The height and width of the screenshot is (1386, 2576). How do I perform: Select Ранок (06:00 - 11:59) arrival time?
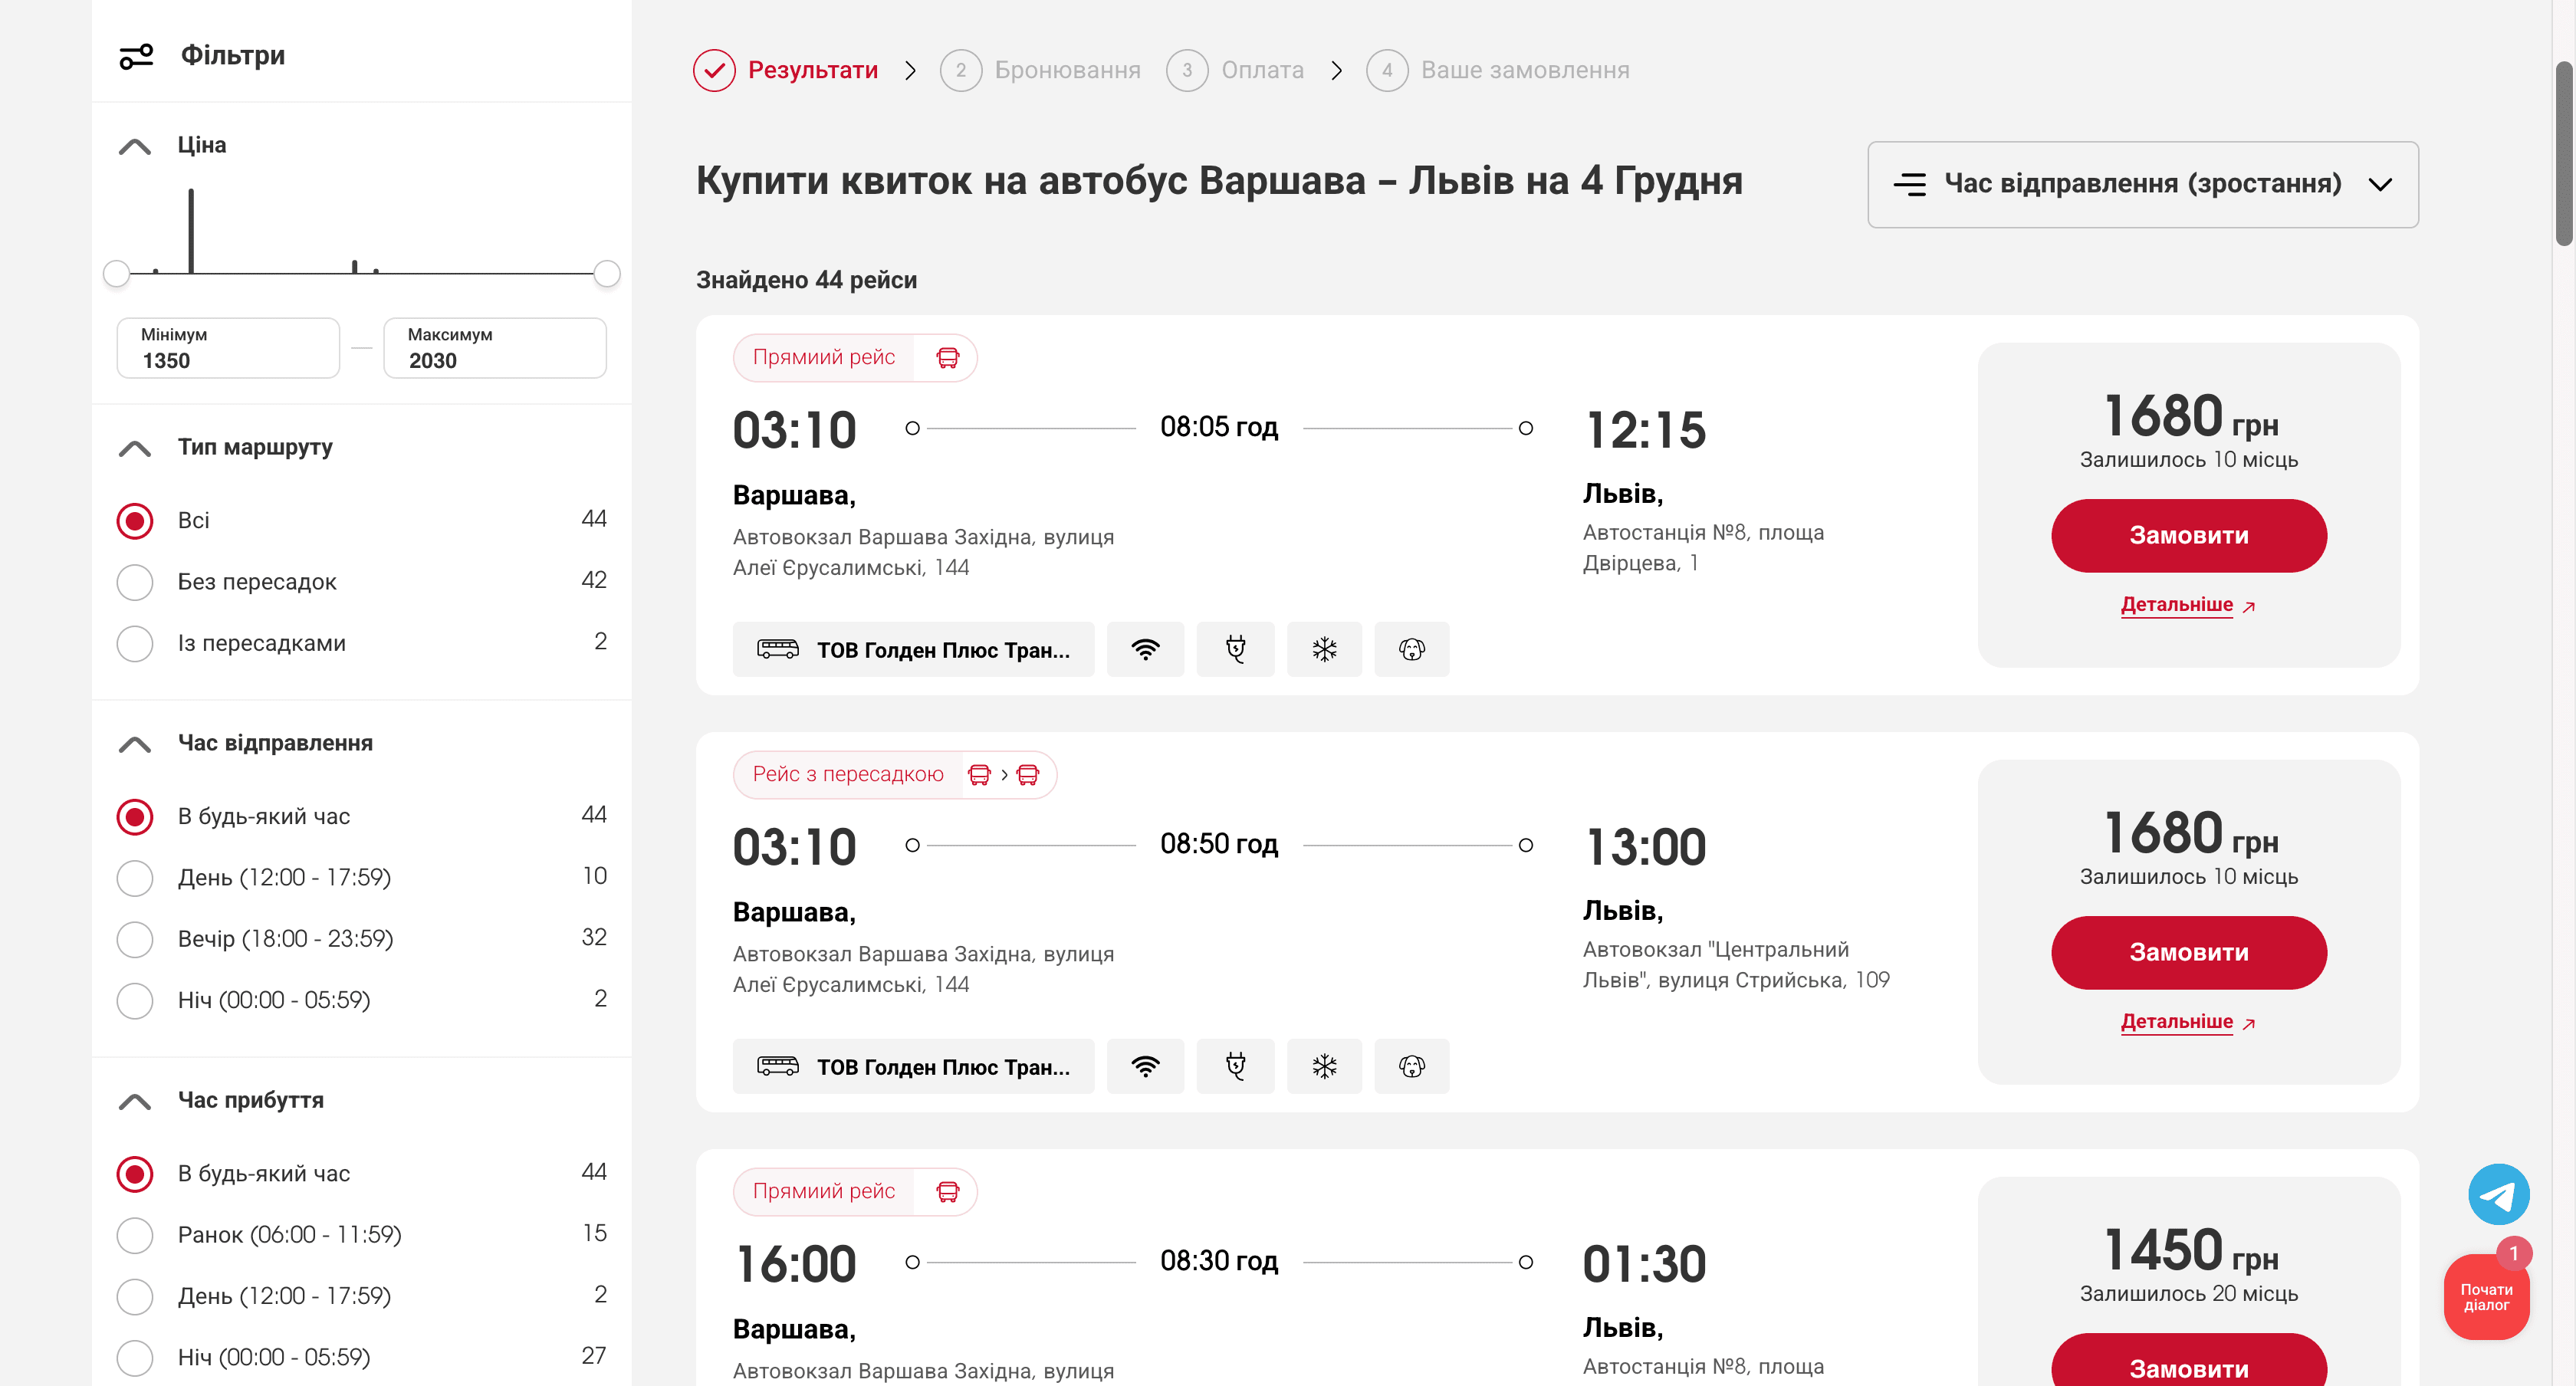(135, 1235)
